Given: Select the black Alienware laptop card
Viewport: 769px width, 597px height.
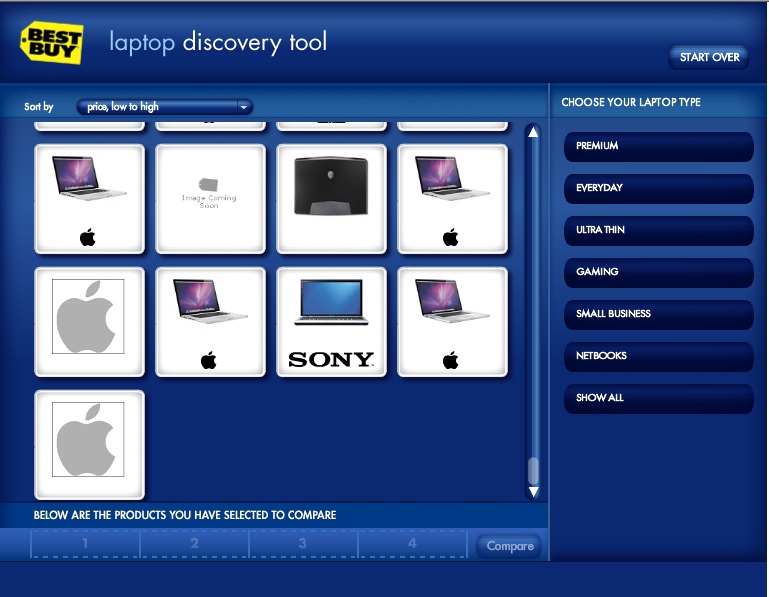Looking at the screenshot, I should [332, 199].
